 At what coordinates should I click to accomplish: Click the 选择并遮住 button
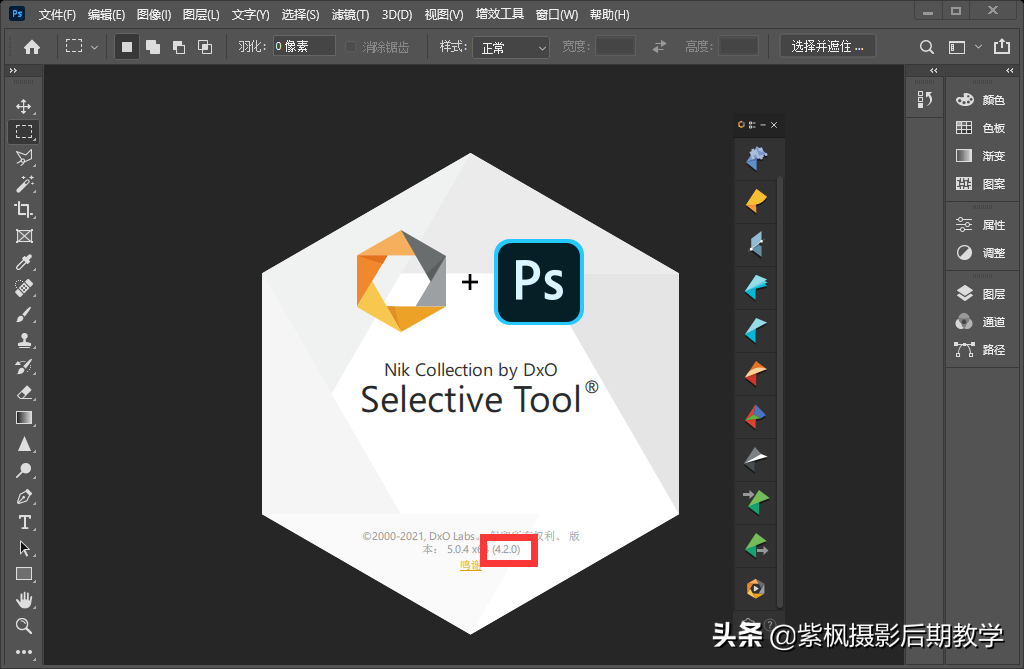827,47
